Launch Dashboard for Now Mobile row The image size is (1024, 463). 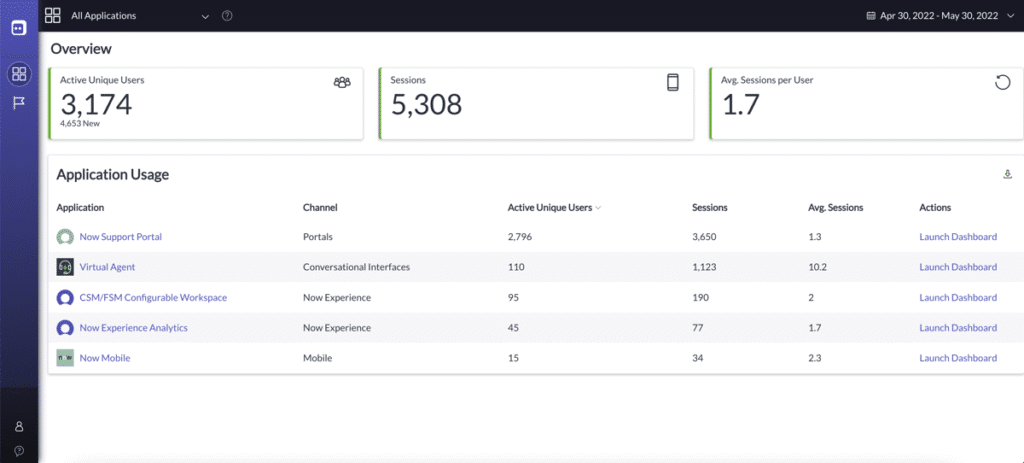[x=957, y=358]
